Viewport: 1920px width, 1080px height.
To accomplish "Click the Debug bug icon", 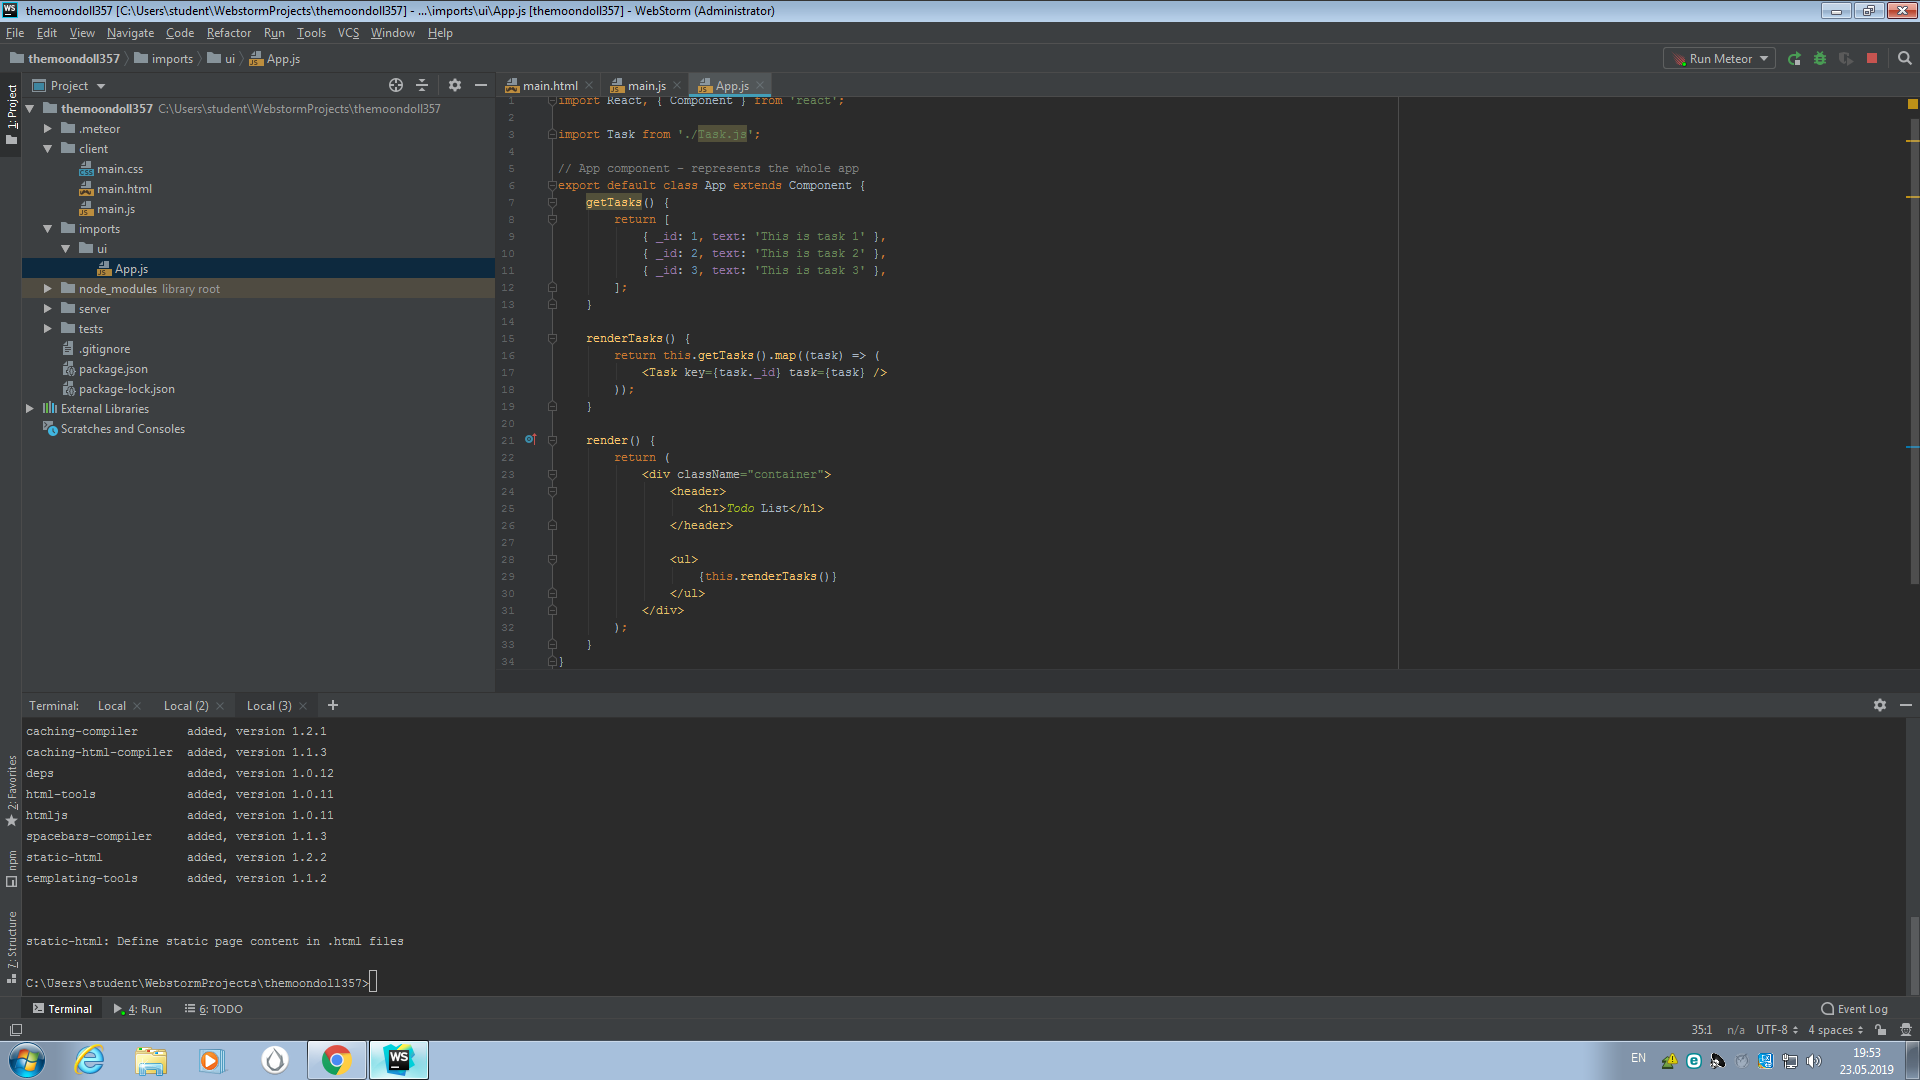I will coord(1820,59).
